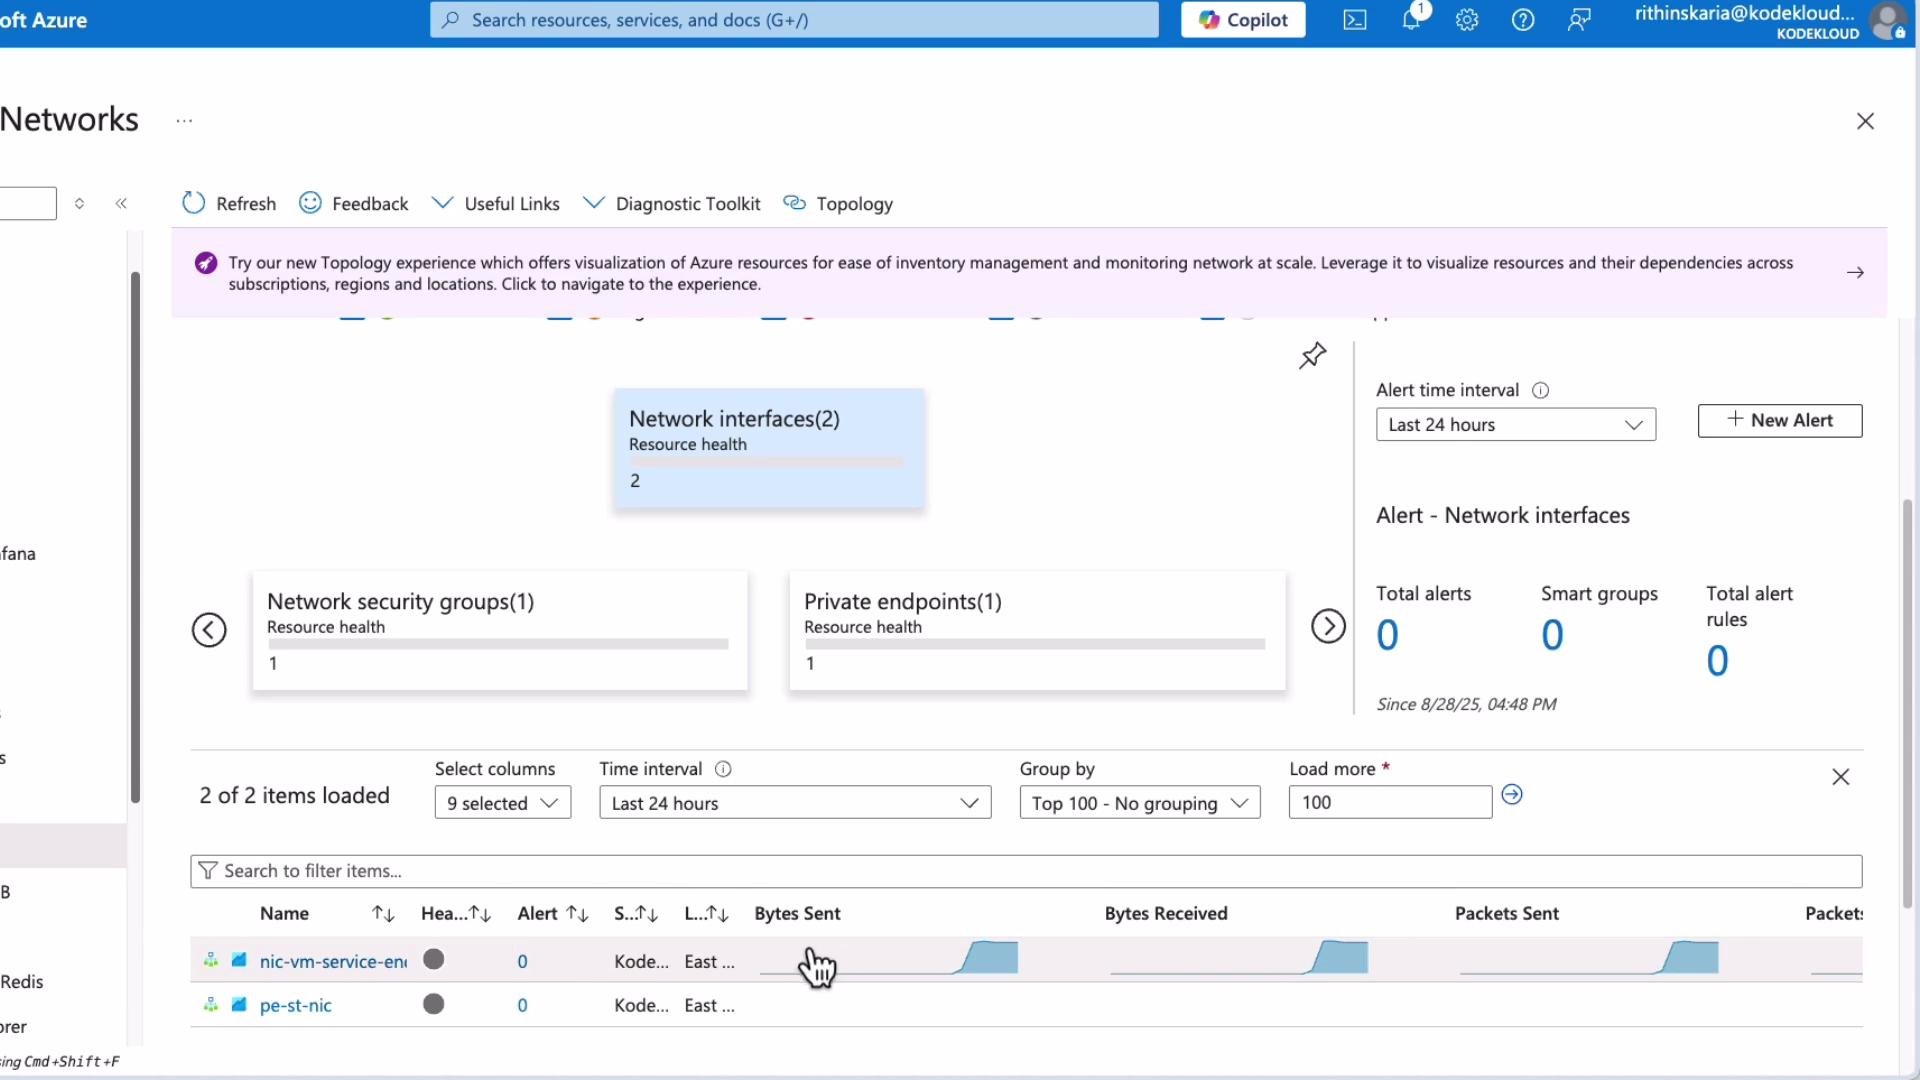Open the help question mark icon
This screenshot has height=1080, width=1920.
[x=1523, y=20]
